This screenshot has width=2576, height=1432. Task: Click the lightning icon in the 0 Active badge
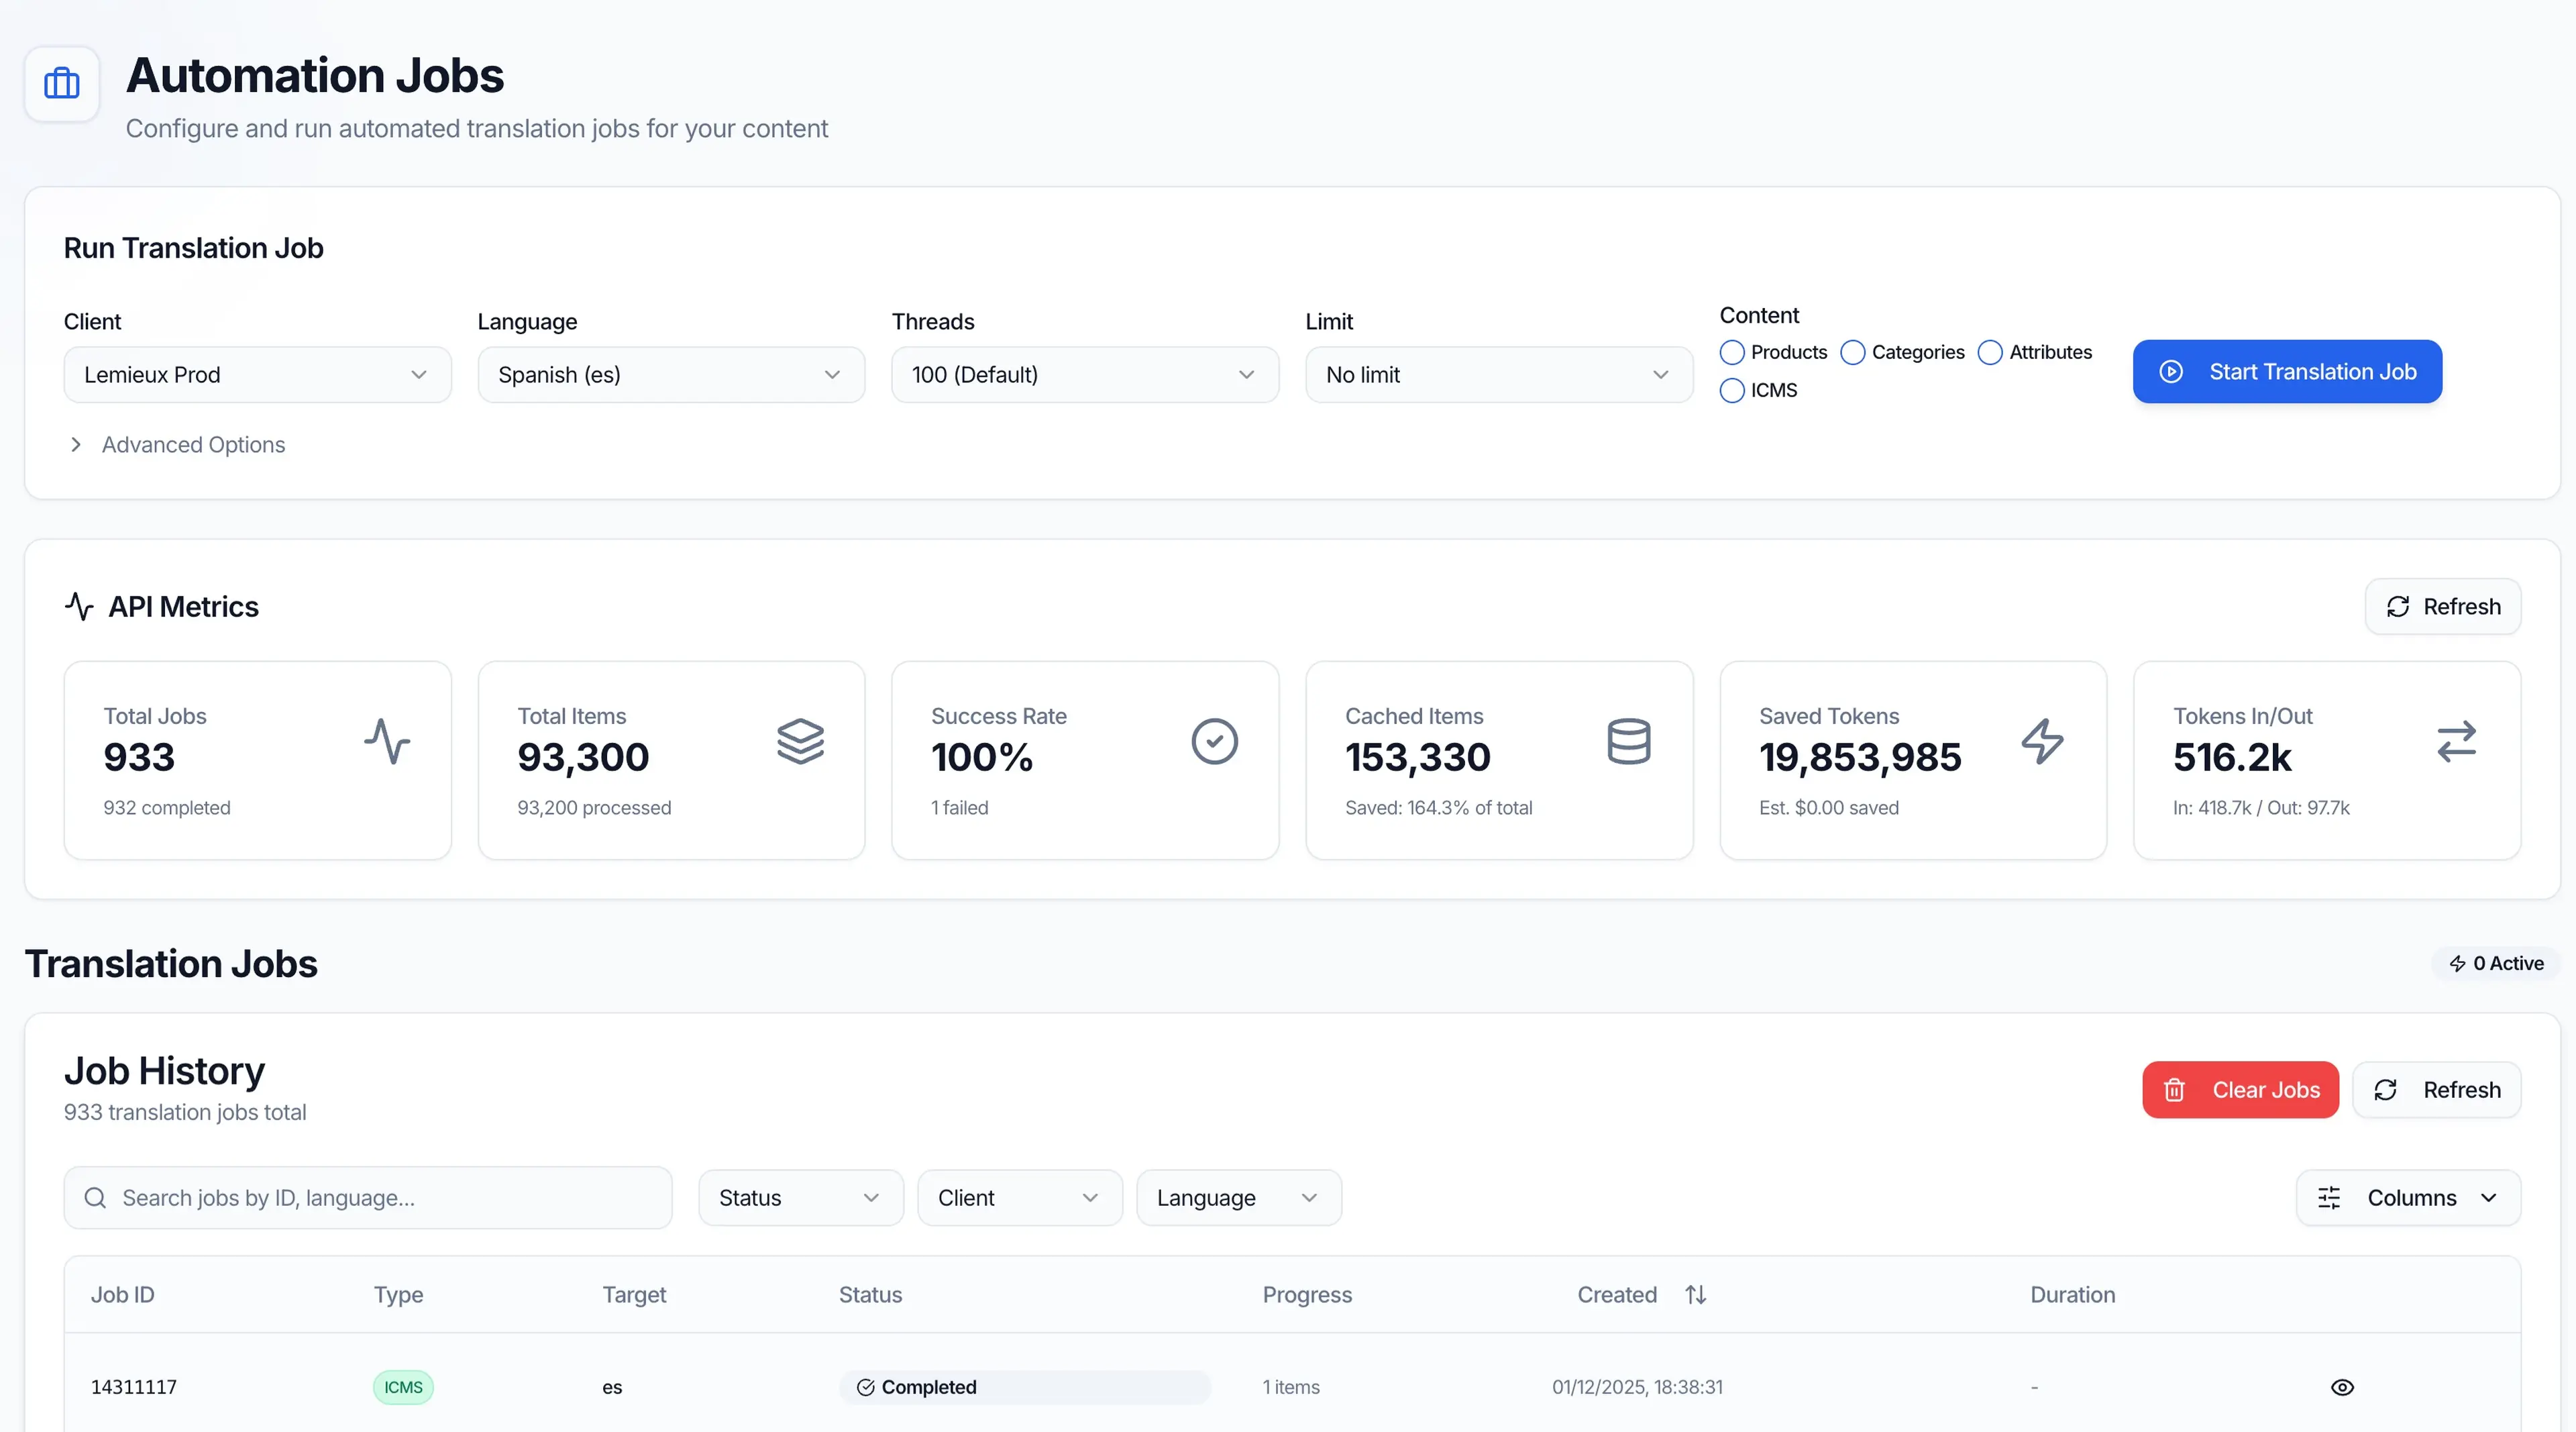[x=2457, y=963]
